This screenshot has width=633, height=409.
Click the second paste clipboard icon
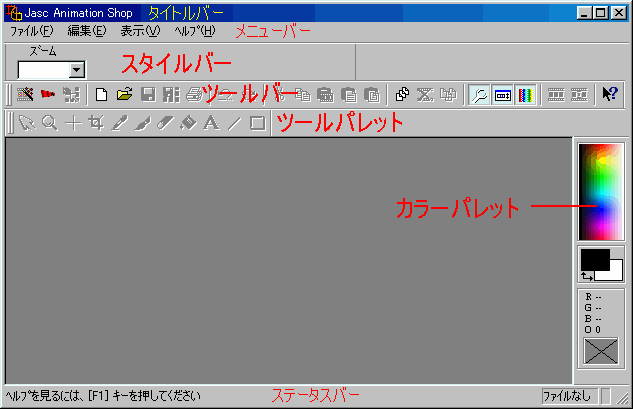[x=348, y=95]
